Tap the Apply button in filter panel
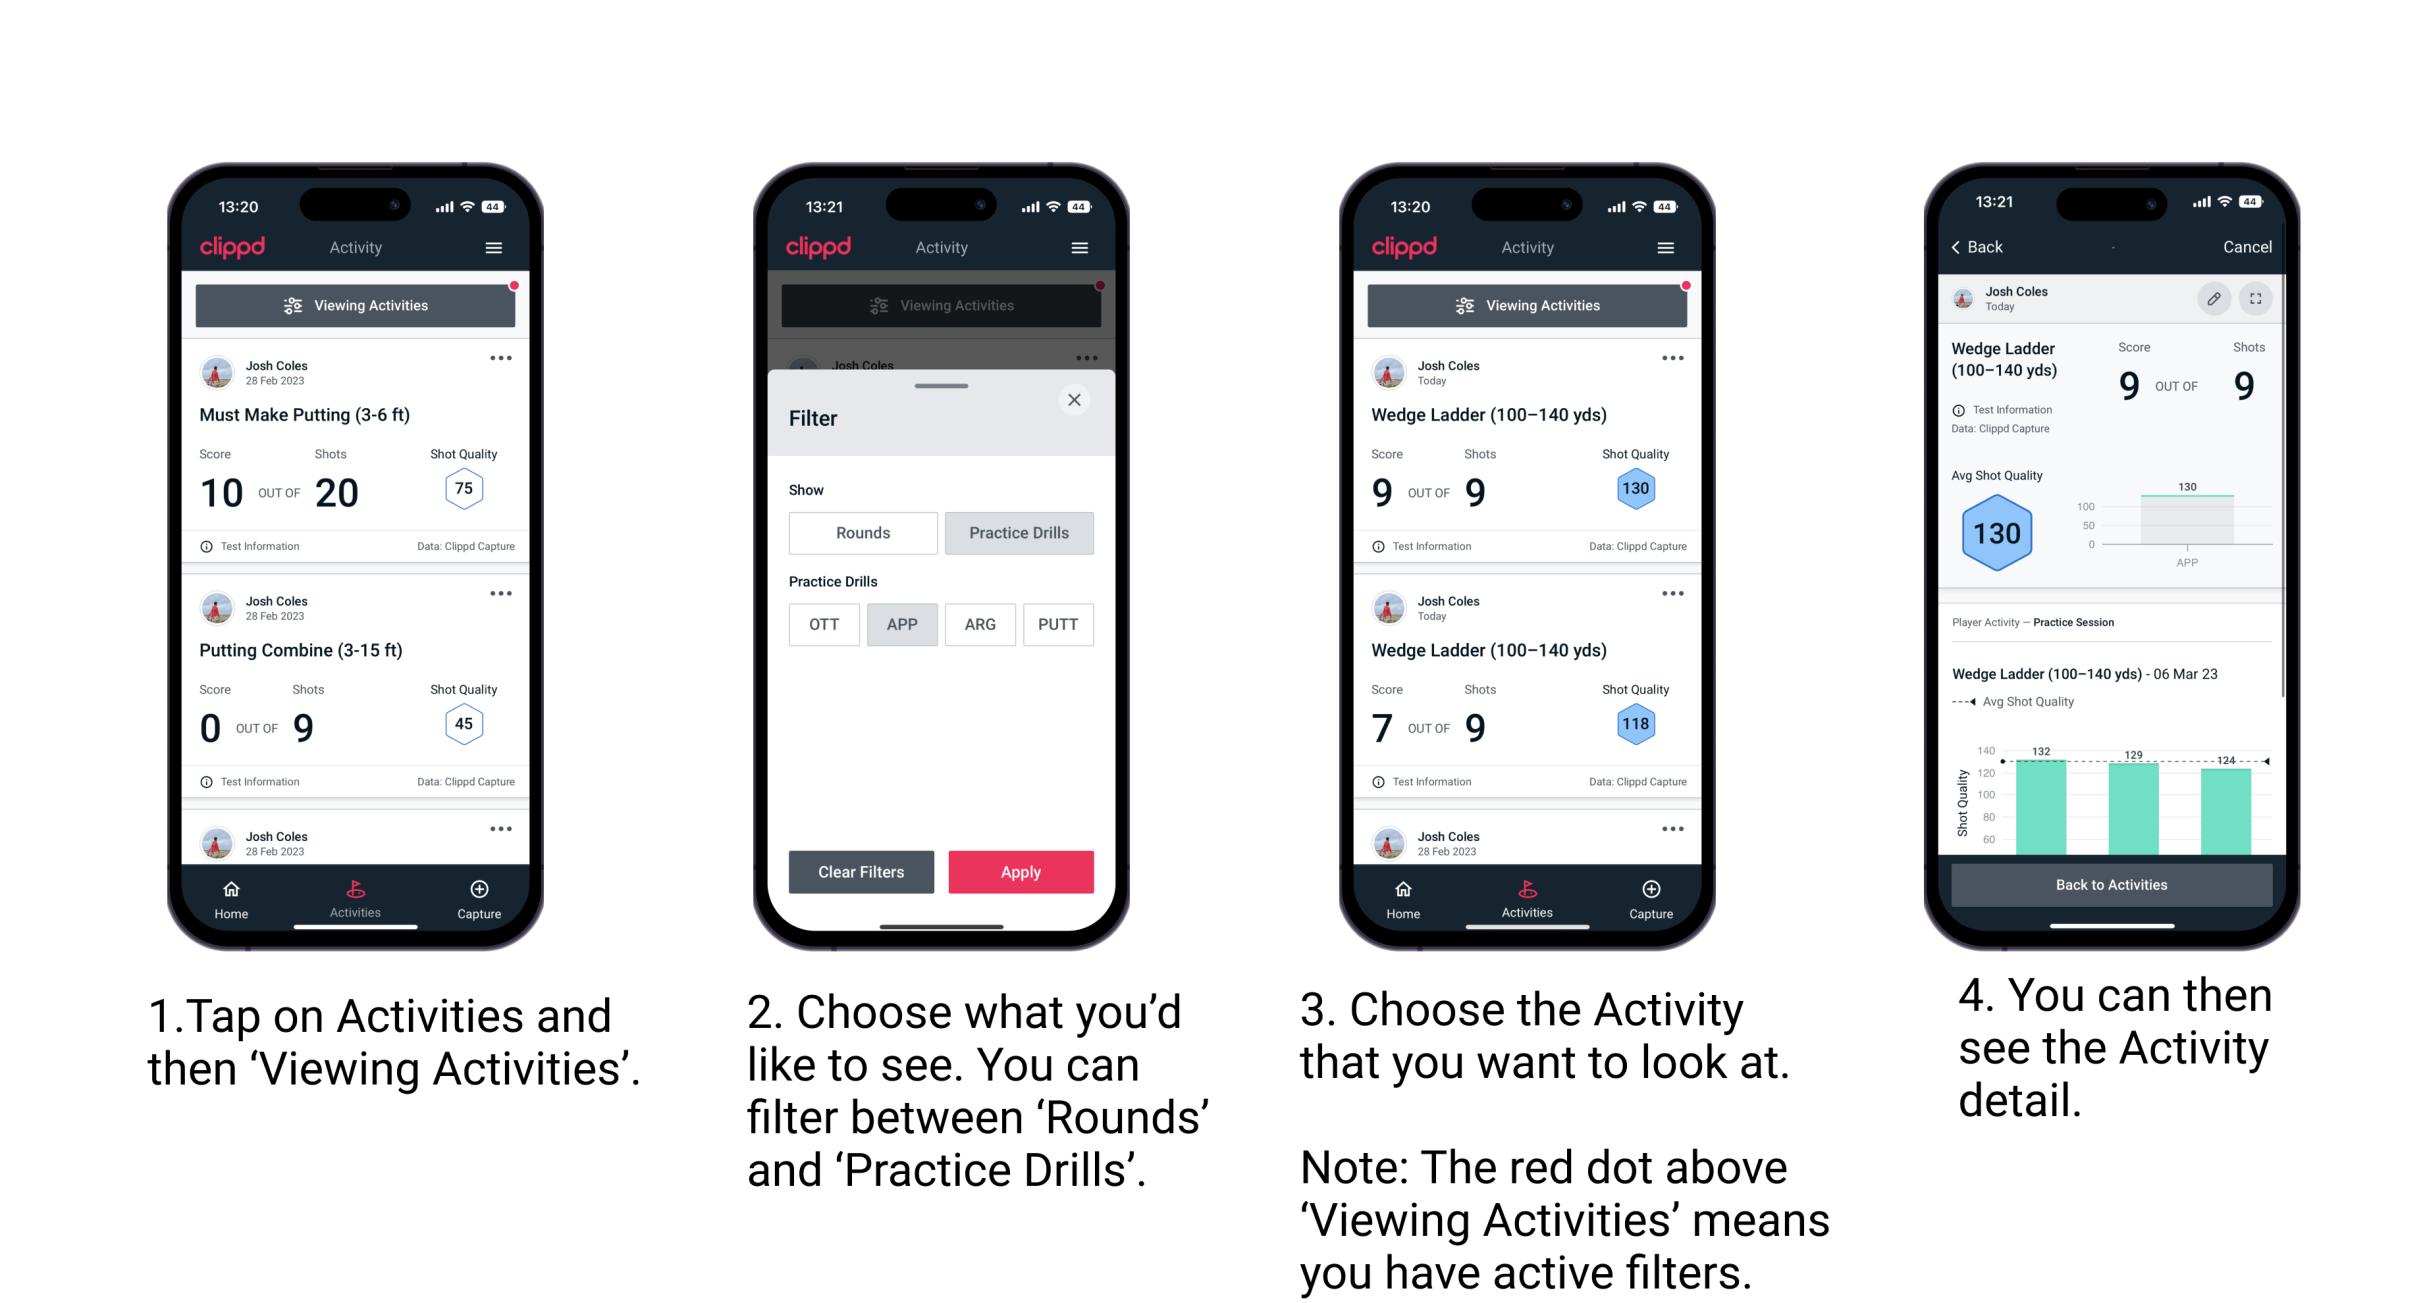The height and width of the screenshot is (1303, 2423). pyautogui.click(x=1019, y=871)
